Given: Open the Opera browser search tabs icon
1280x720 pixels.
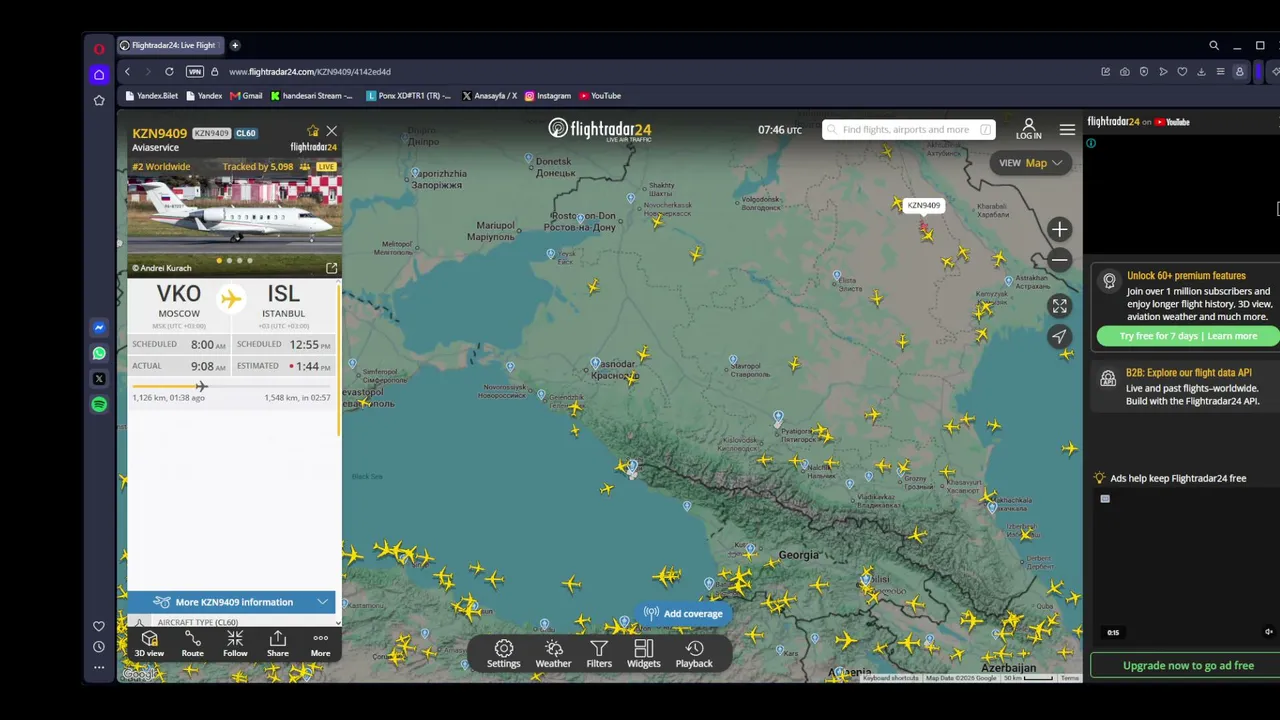Looking at the screenshot, I should point(1214,45).
